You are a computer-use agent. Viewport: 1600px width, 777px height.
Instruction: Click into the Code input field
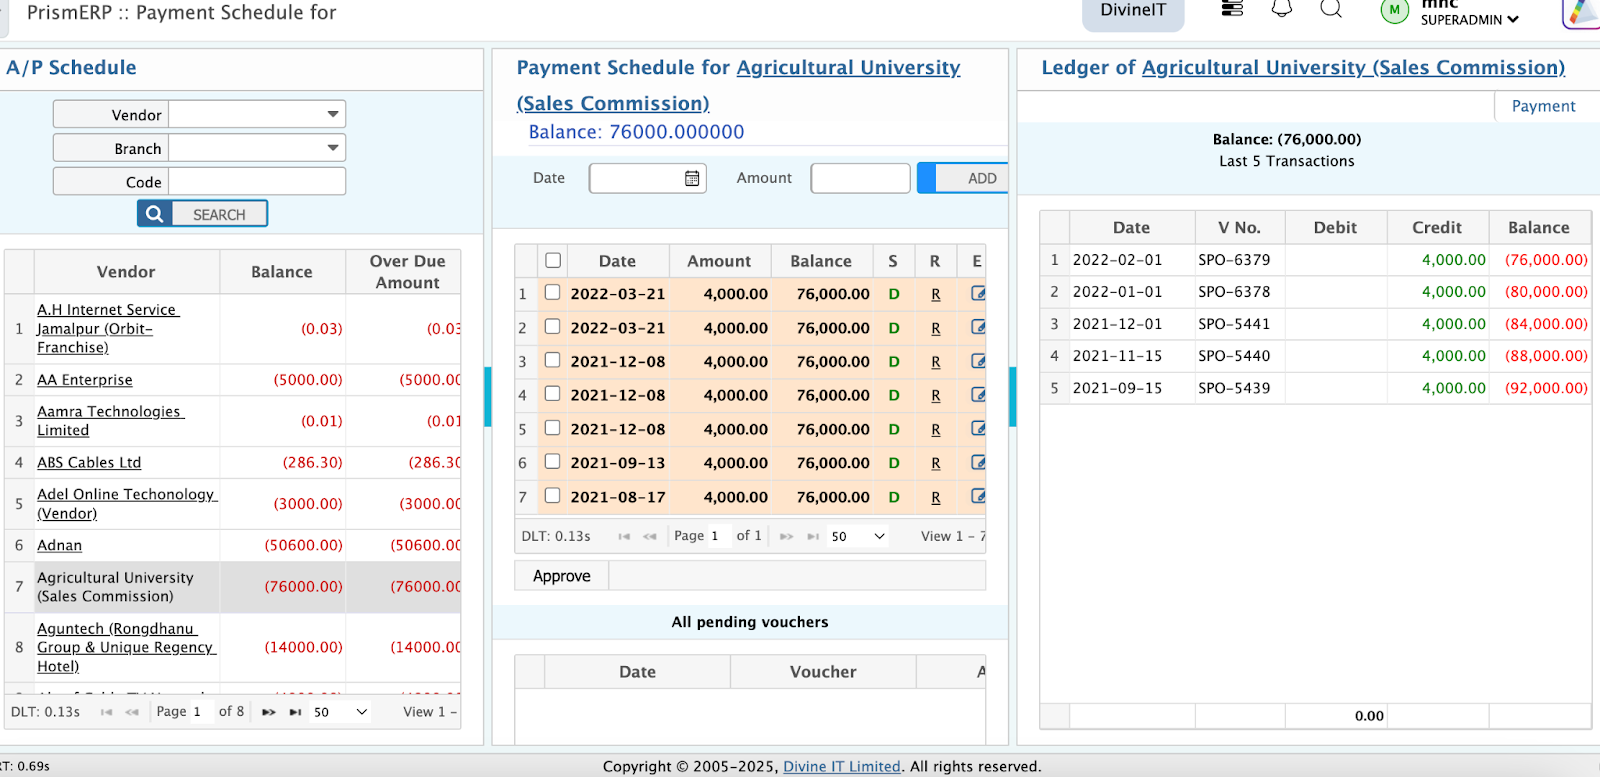coord(257,181)
